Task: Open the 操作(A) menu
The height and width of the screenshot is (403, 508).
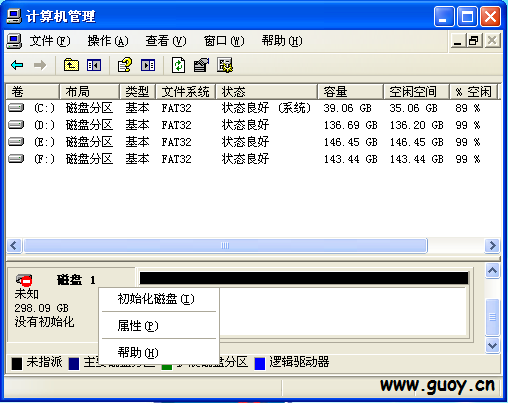Action: coord(108,41)
